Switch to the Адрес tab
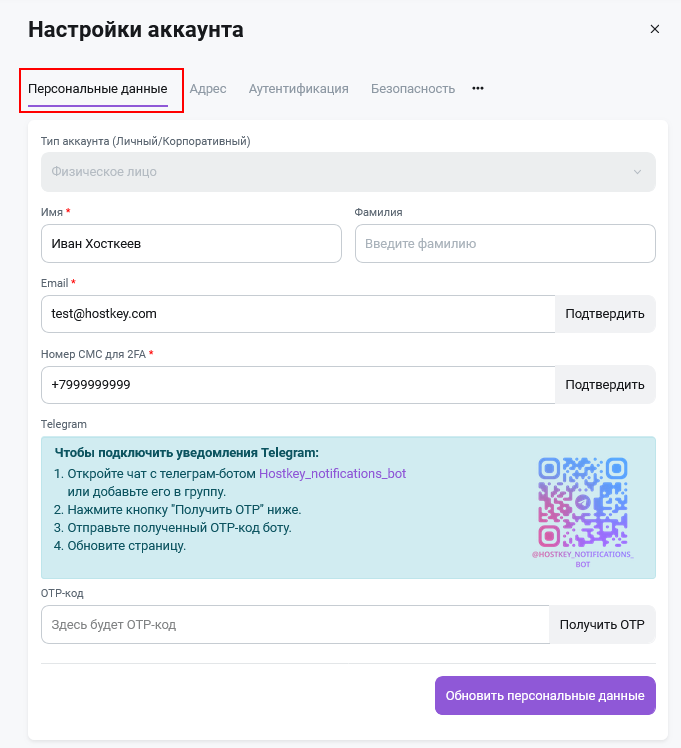The height and width of the screenshot is (748, 681). tap(208, 89)
